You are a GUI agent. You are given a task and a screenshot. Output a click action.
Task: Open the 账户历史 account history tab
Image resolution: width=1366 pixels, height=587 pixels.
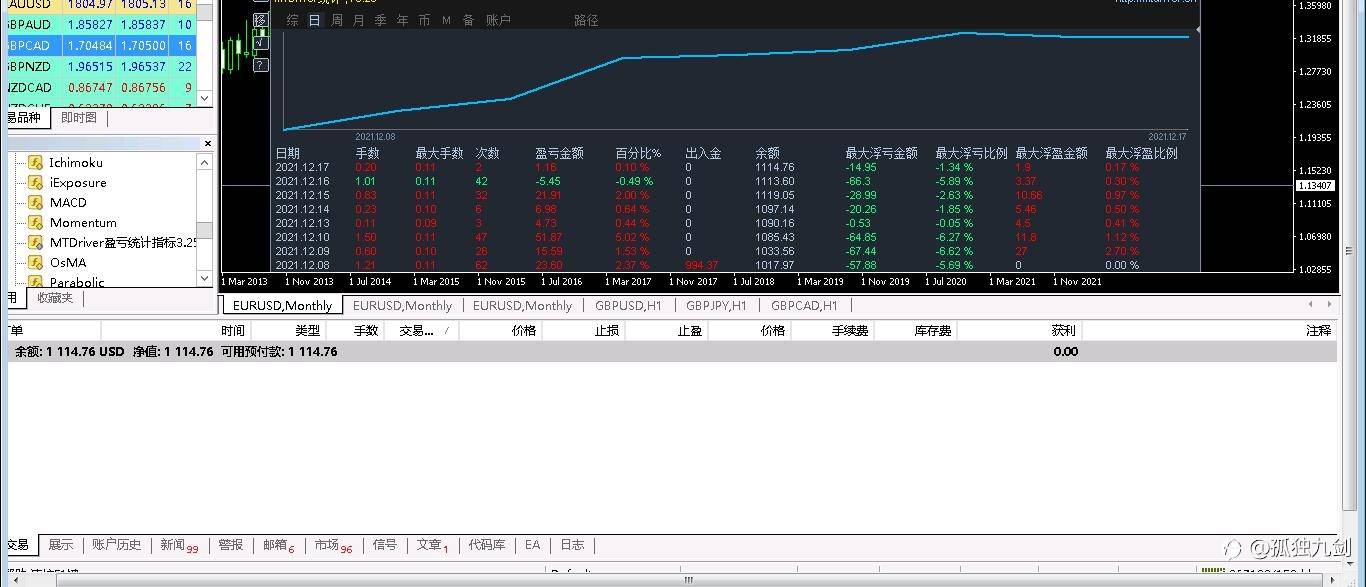(x=117, y=545)
